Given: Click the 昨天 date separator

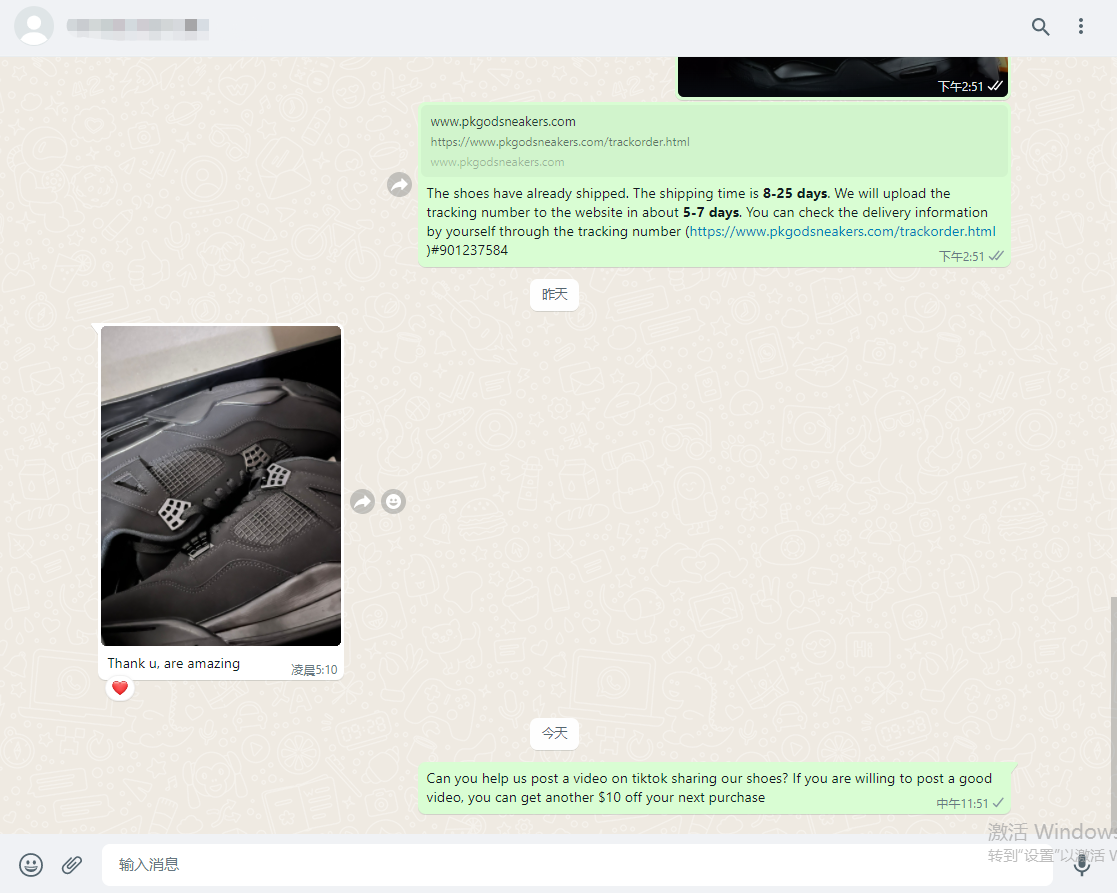Looking at the screenshot, I should coord(554,295).
